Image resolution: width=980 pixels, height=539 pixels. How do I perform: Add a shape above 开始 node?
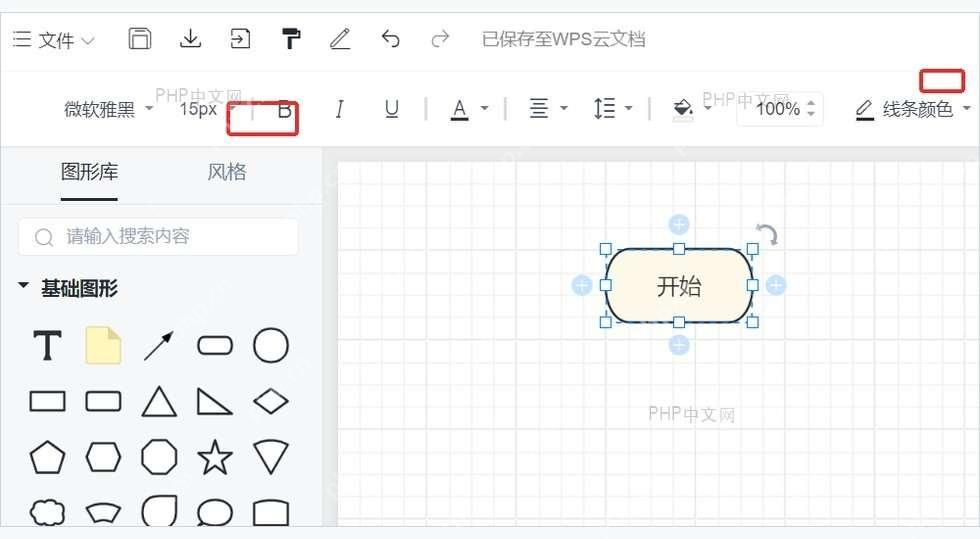(679, 224)
